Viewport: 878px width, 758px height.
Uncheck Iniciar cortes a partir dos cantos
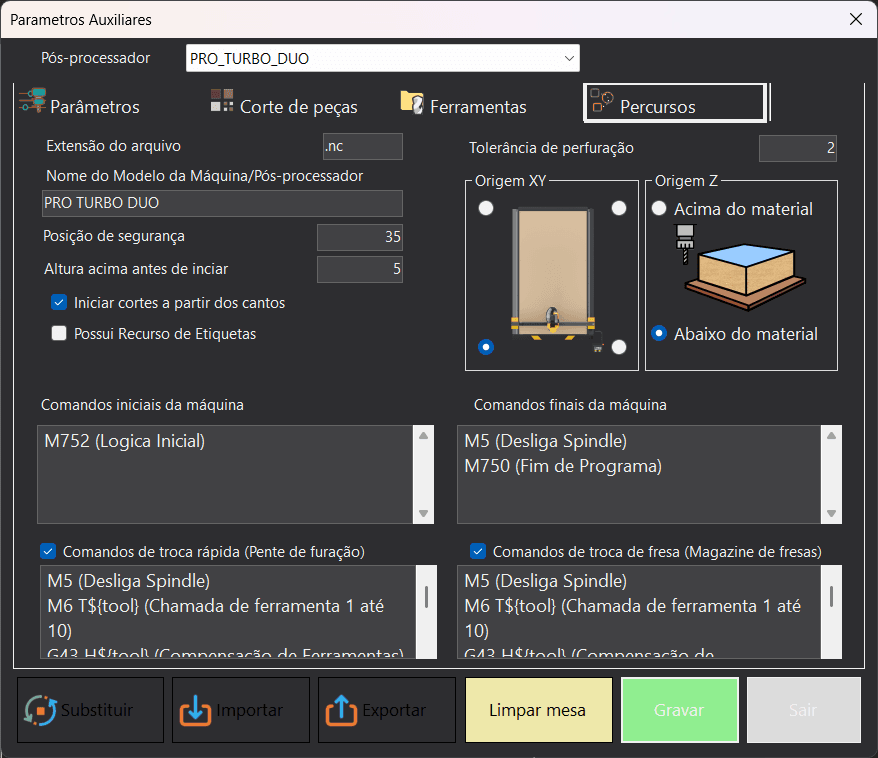pyautogui.click(x=59, y=302)
